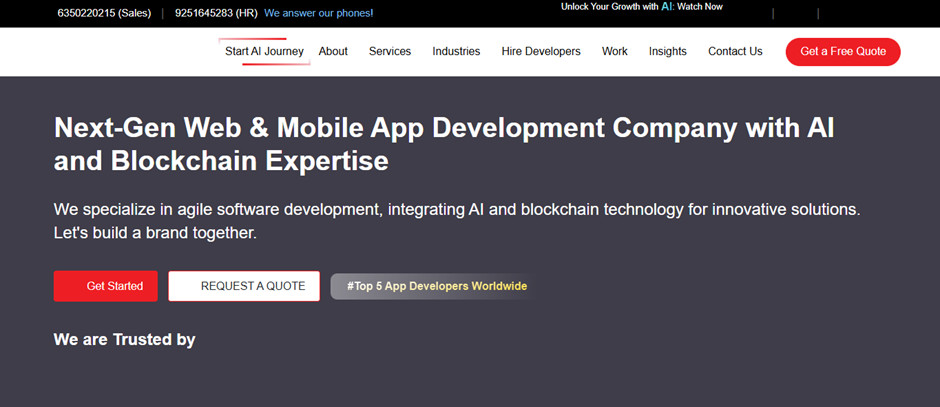This screenshot has width=940, height=407.
Task: Open the Hire Developers menu
Action: [541, 51]
